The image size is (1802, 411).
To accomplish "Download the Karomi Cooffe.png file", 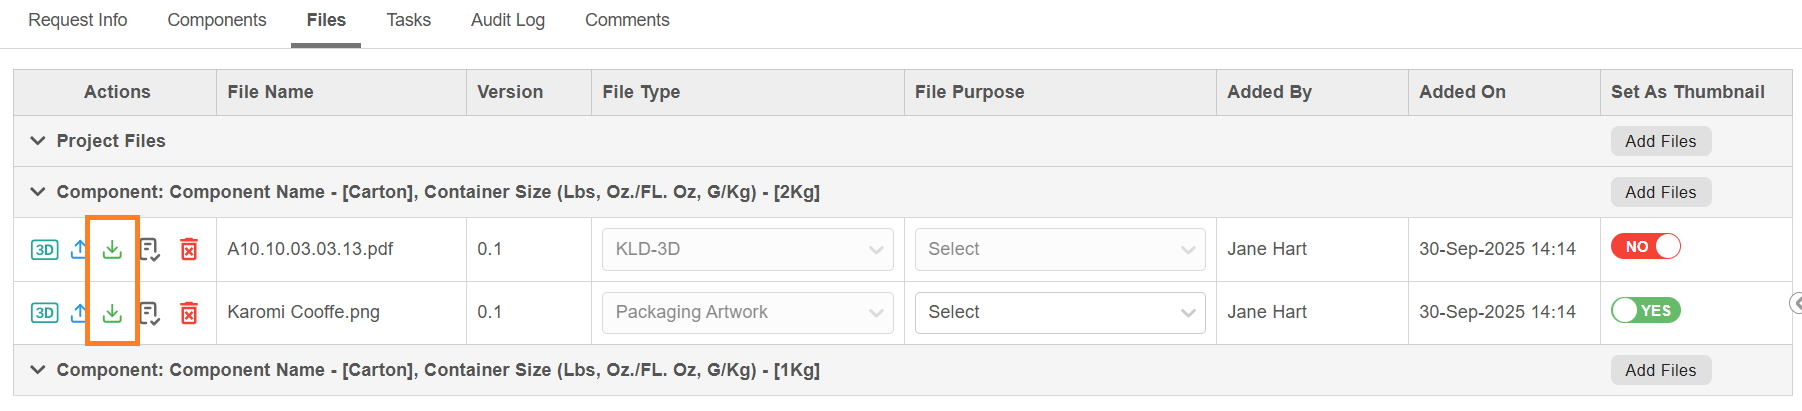I will 112,313.
